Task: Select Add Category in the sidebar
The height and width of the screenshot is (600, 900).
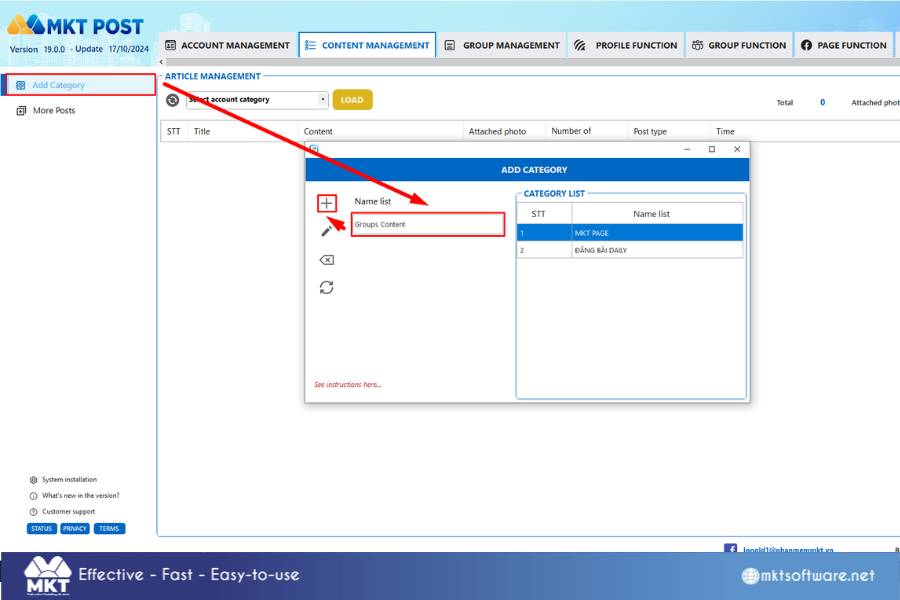Action: (x=80, y=85)
